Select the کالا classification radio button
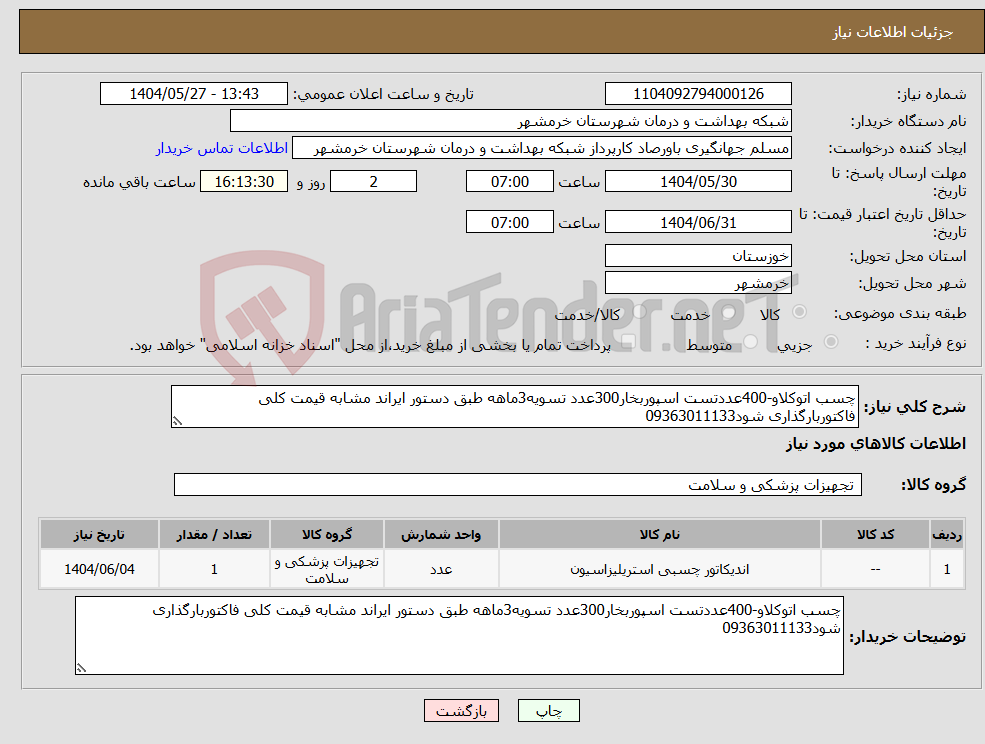This screenshot has width=985, height=744. tap(799, 312)
